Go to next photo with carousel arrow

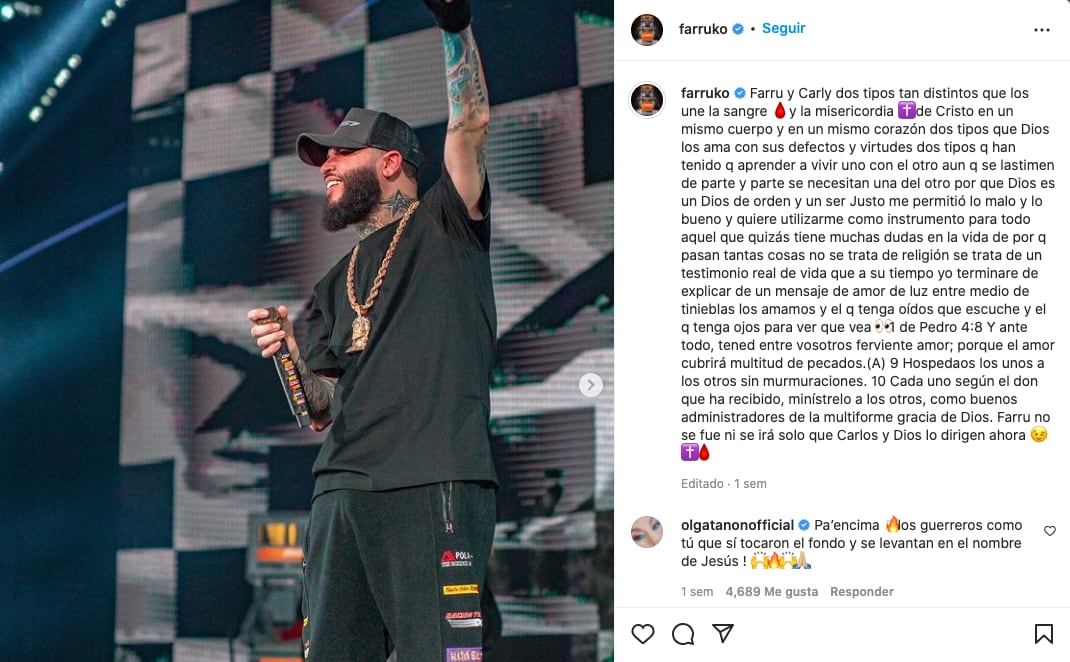click(590, 385)
